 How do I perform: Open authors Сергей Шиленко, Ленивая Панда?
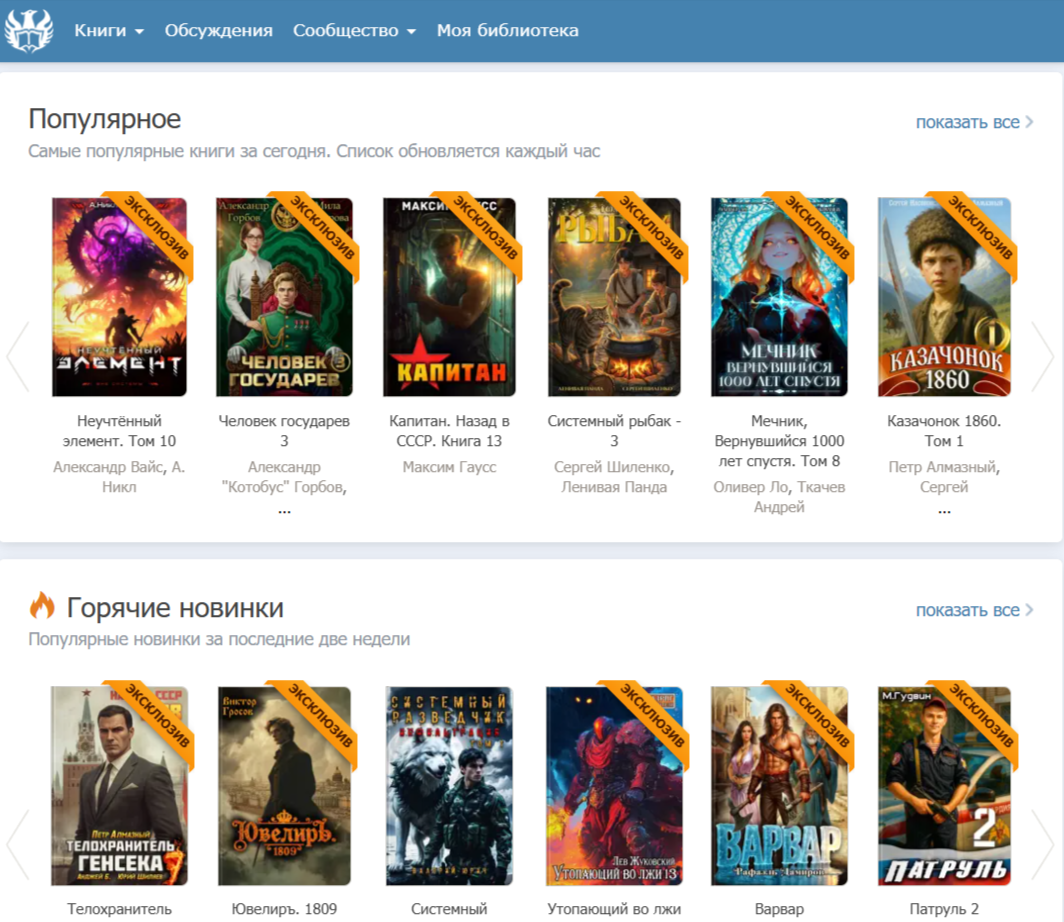[614, 477]
